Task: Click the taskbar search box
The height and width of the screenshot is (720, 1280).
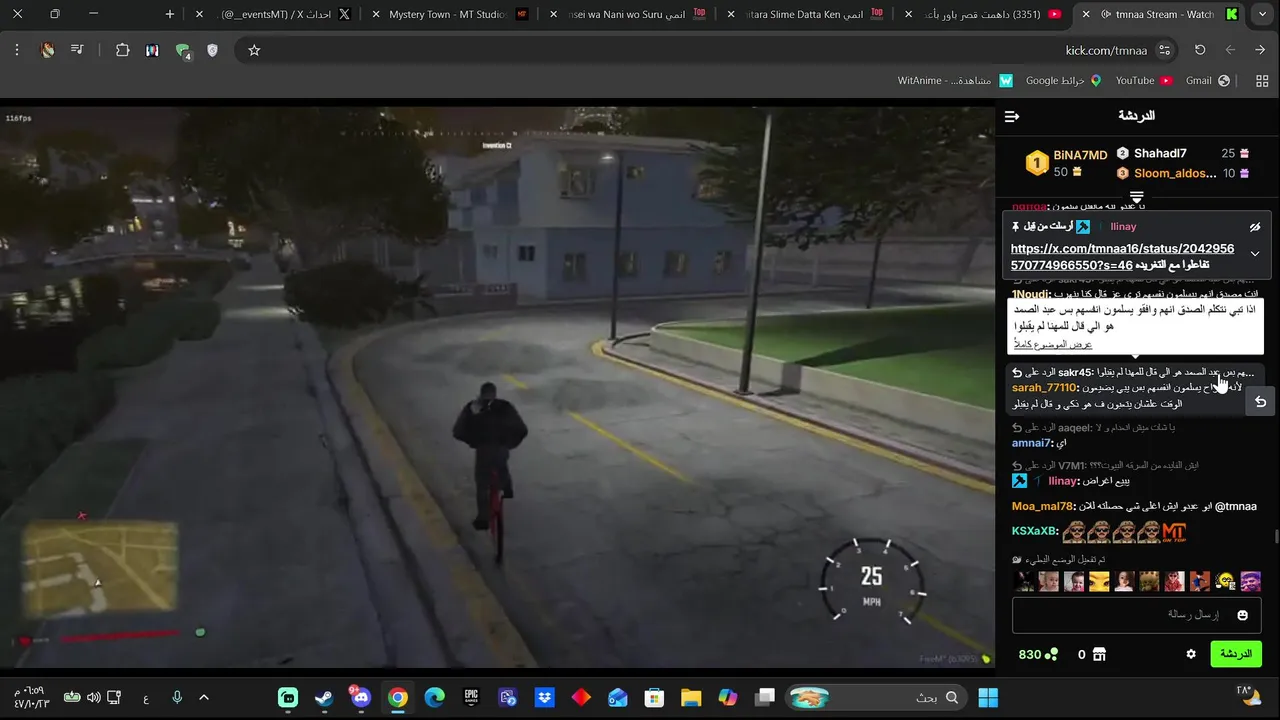Action: click(880, 697)
